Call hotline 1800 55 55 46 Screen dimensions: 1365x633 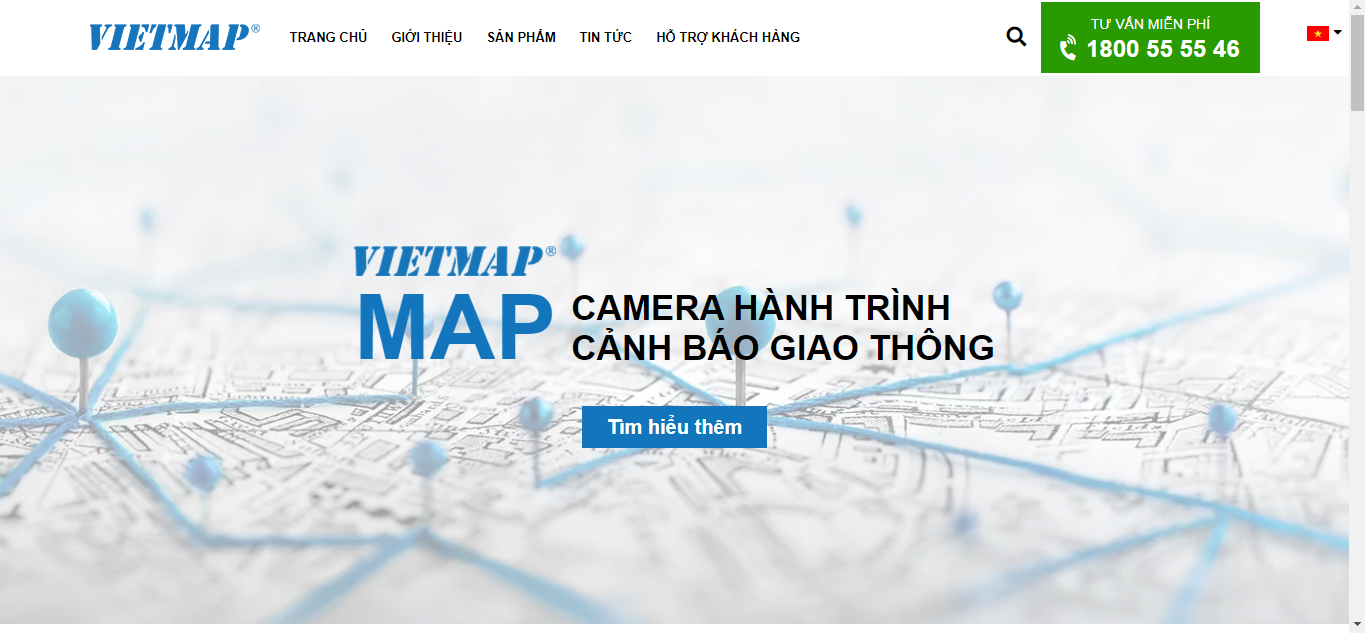(1162, 49)
